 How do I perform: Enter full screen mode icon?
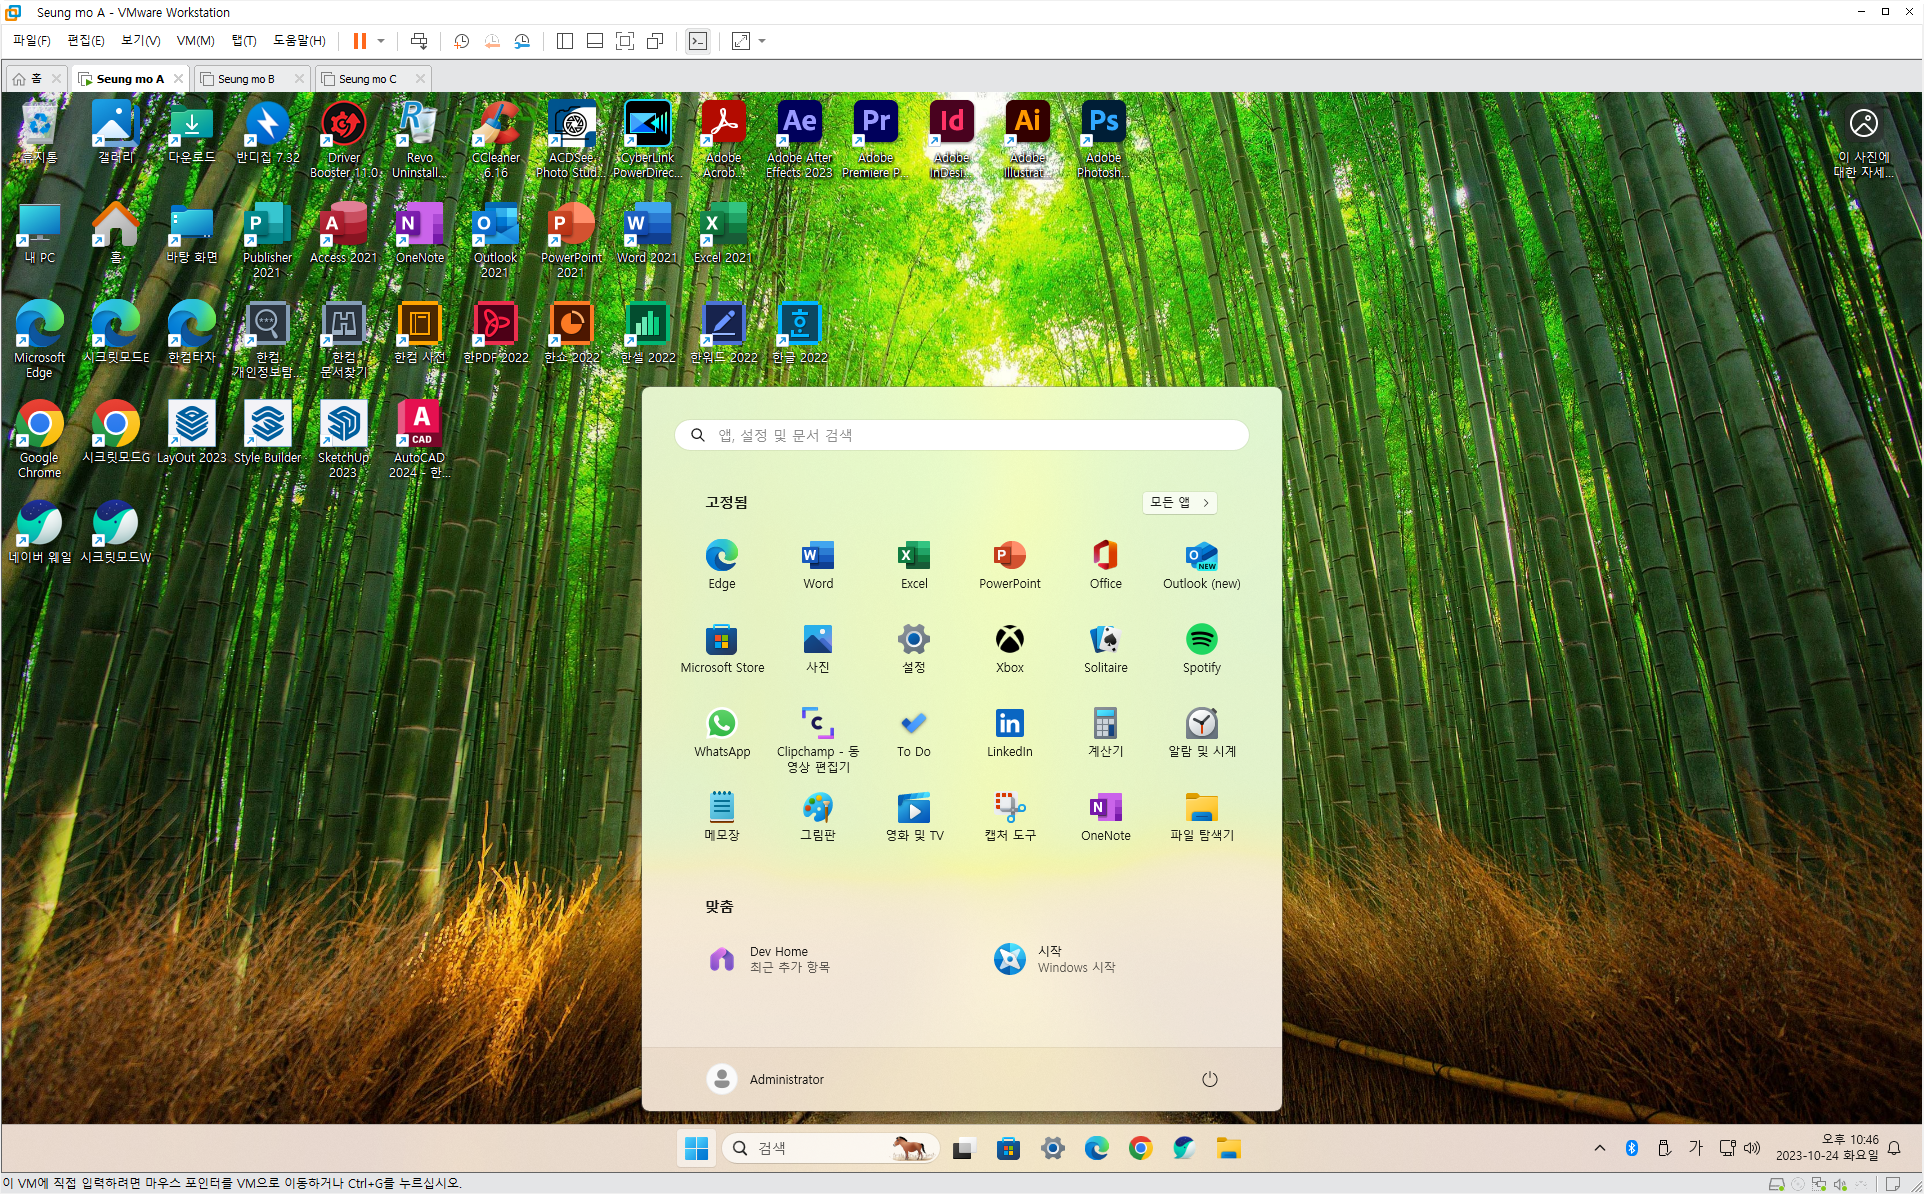pyautogui.click(x=625, y=41)
